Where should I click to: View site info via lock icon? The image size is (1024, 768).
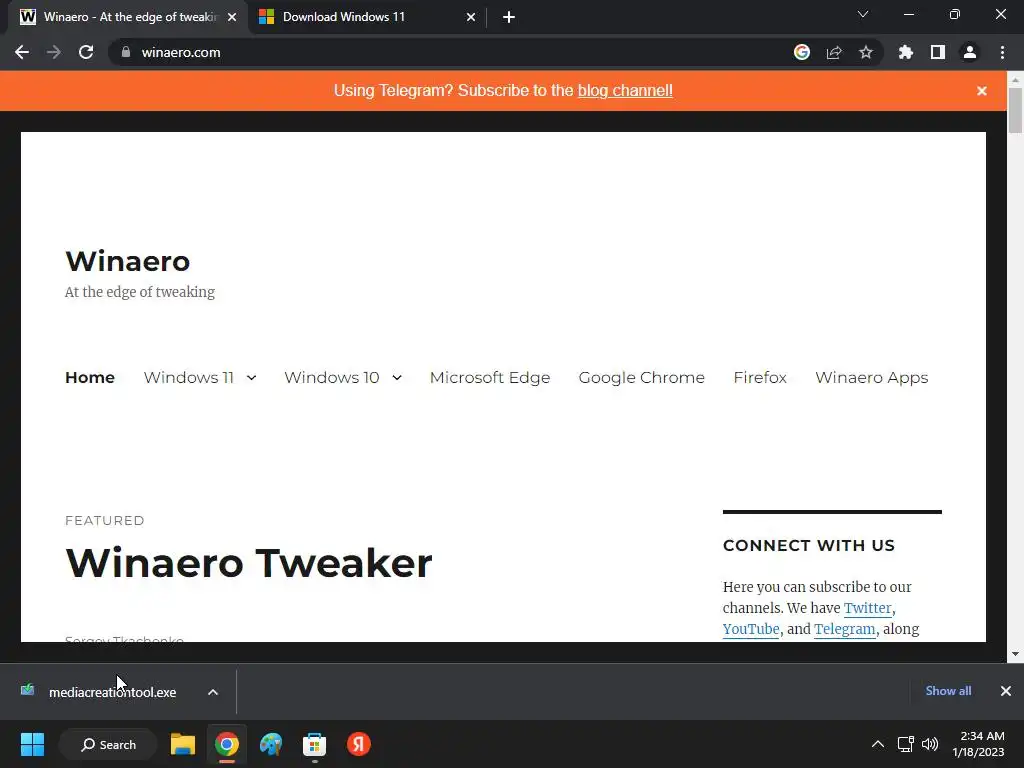[126, 52]
